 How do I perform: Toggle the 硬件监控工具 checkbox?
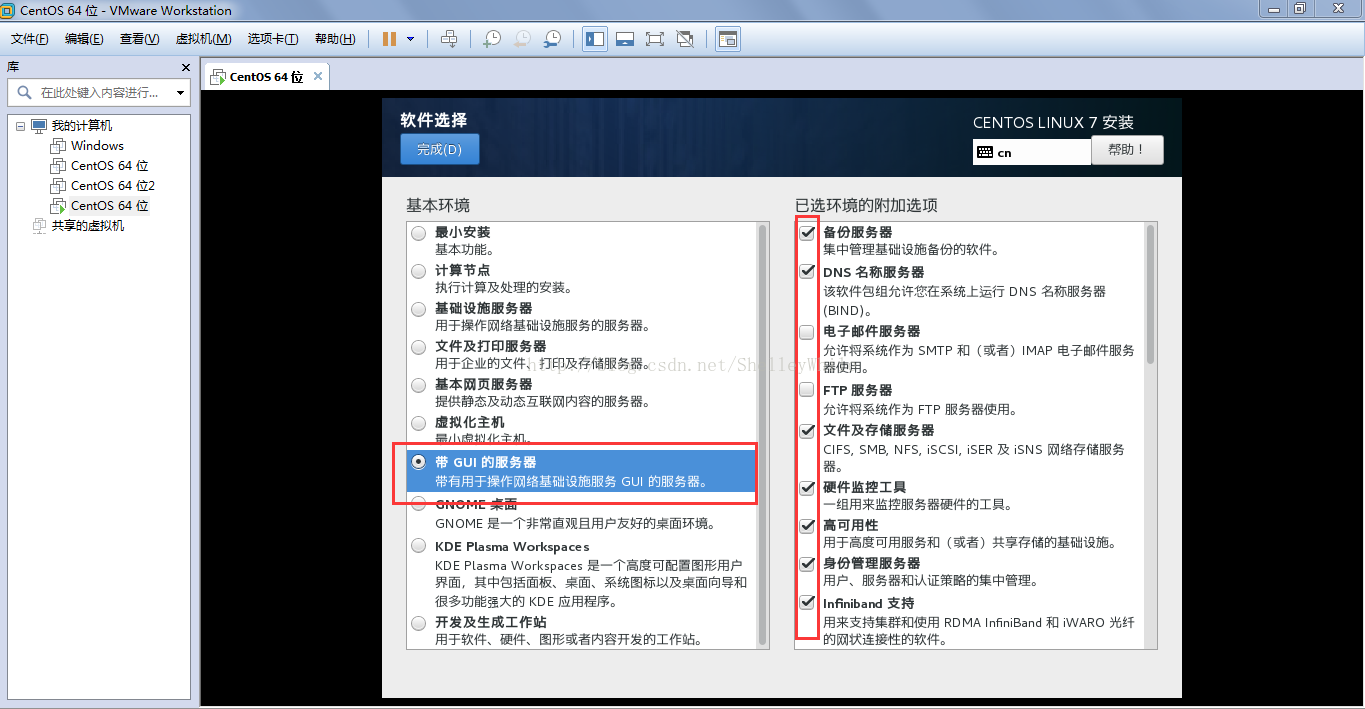[x=807, y=487]
